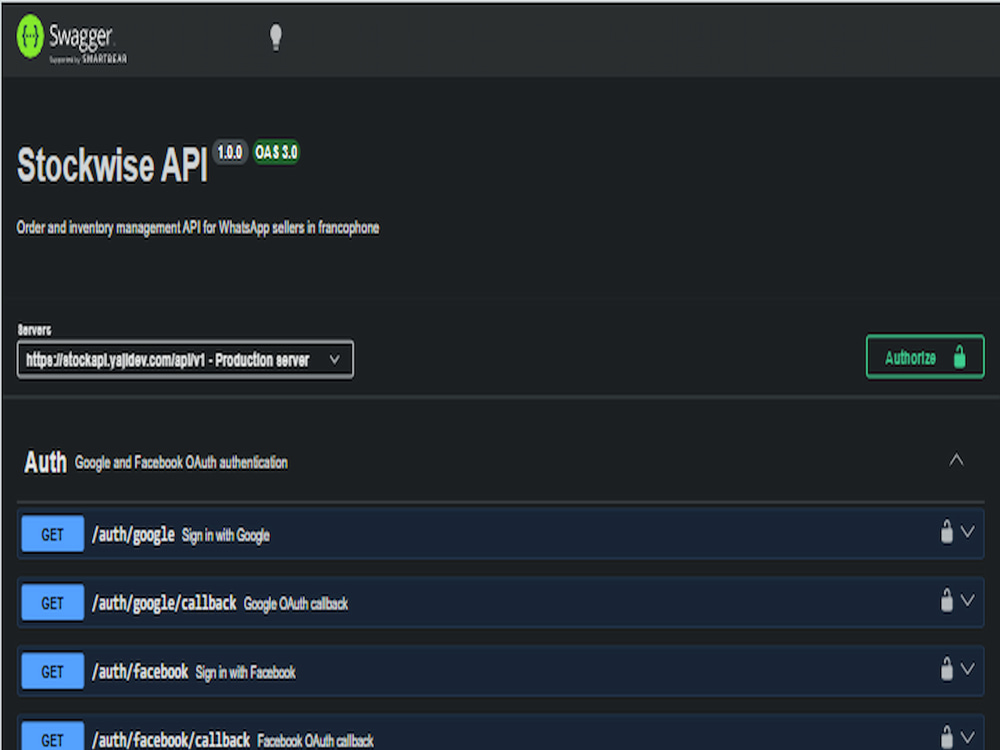Click the /auth/google path text

(x=133, y=534)
